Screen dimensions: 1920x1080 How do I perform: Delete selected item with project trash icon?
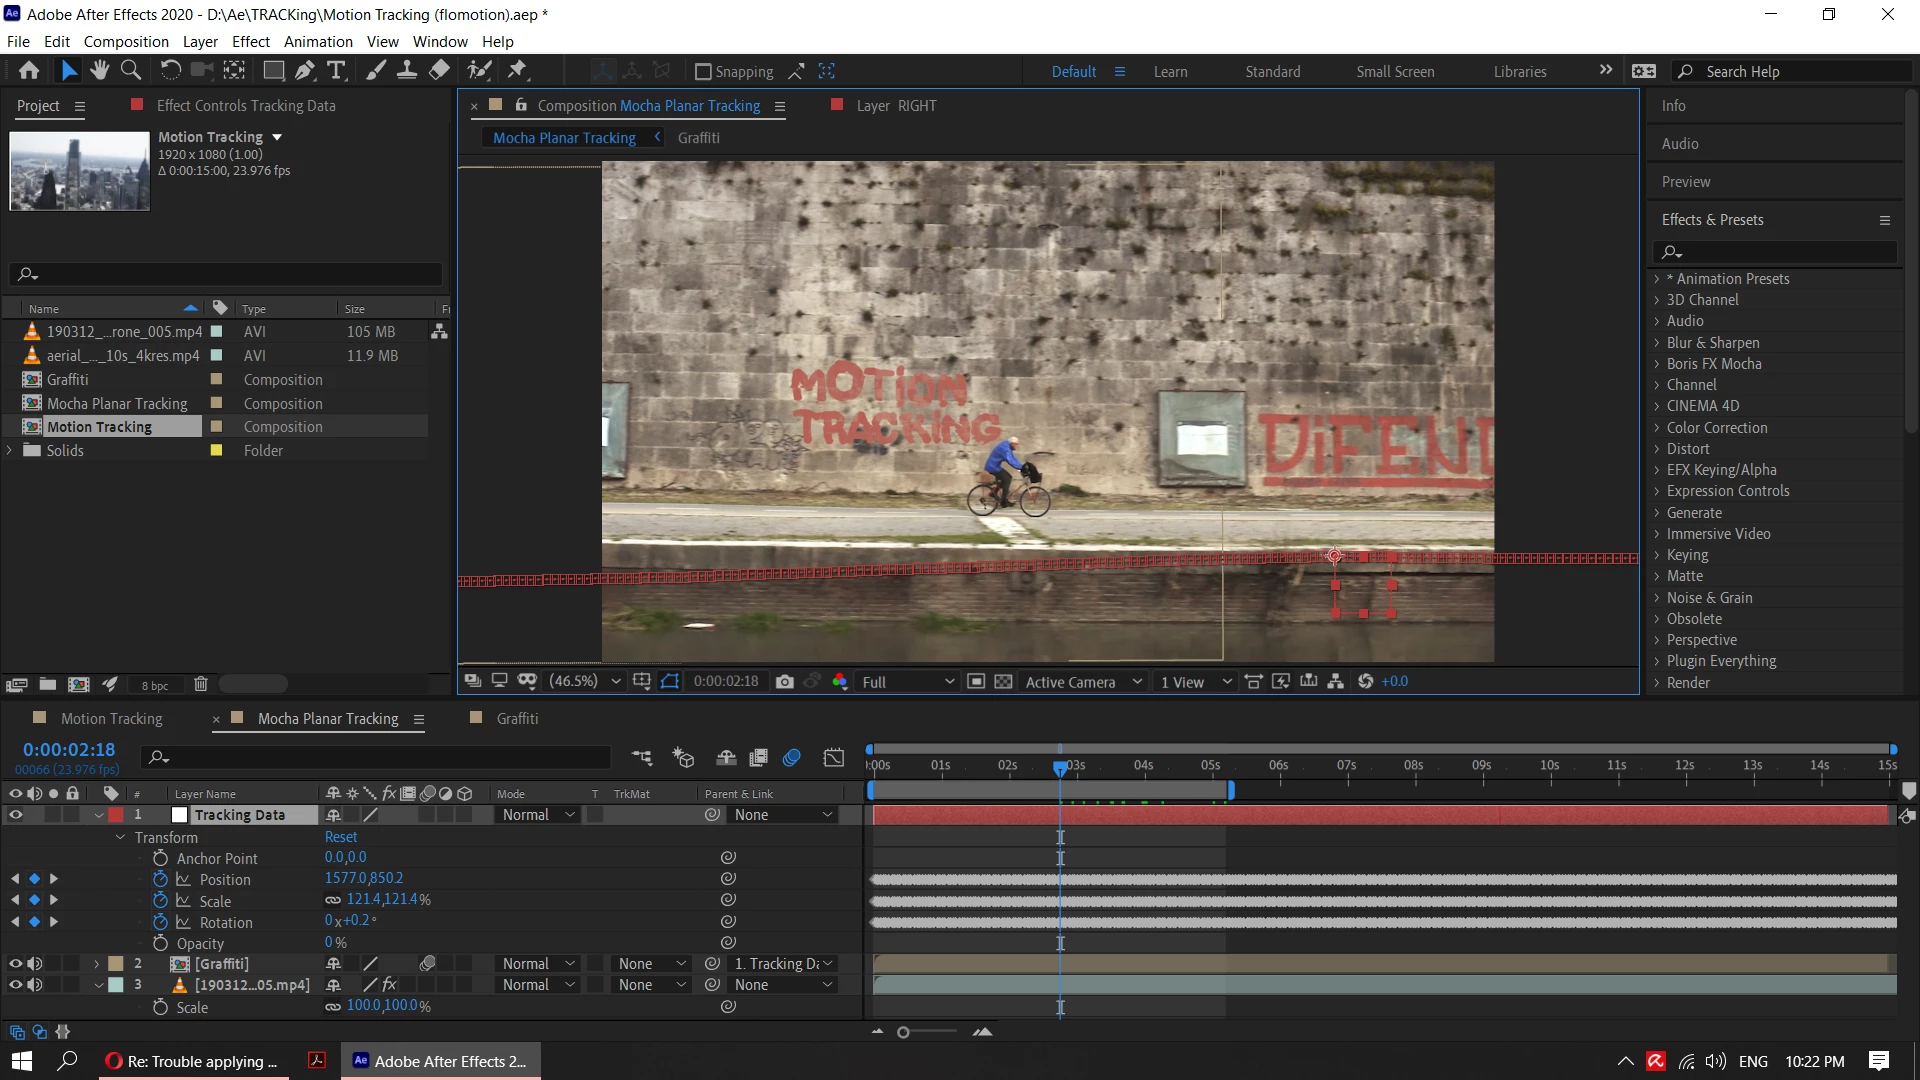pyautogui.click(x=200, y=685)
